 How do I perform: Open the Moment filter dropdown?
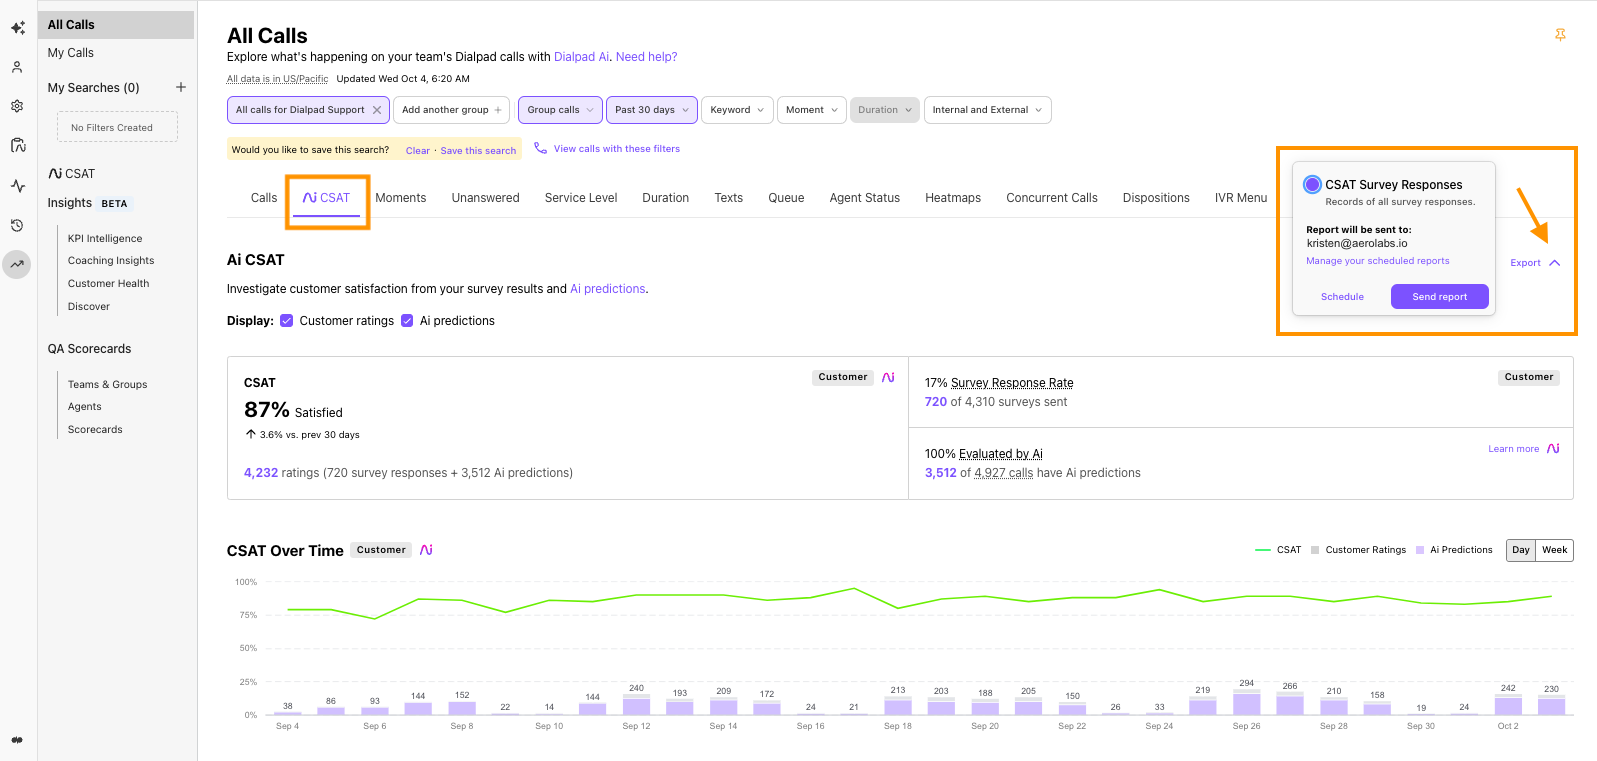pos(812,110)
